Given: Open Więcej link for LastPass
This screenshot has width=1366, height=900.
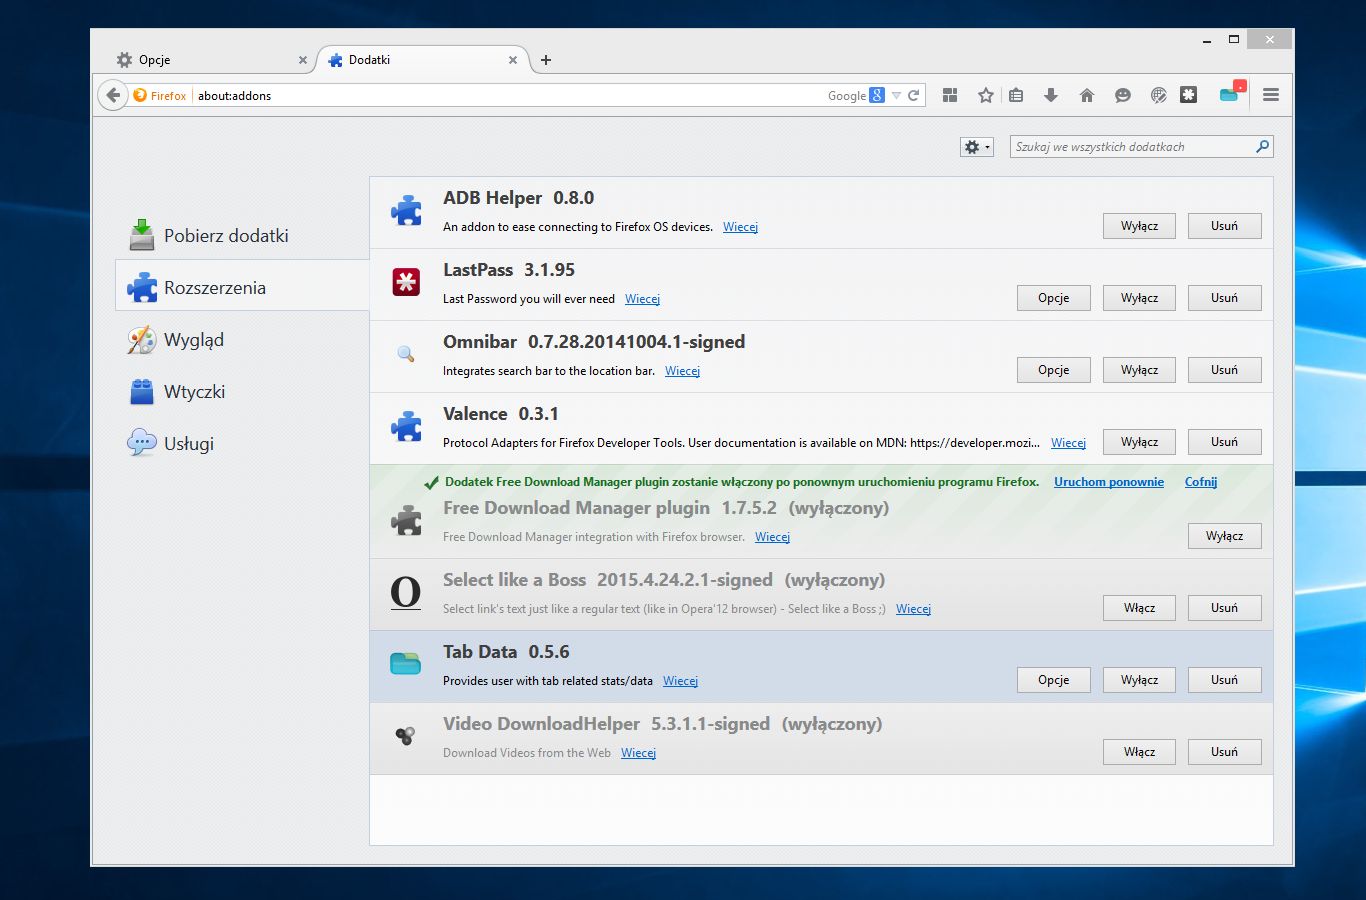Looking at the screenshot, I should tap(642, 299).
